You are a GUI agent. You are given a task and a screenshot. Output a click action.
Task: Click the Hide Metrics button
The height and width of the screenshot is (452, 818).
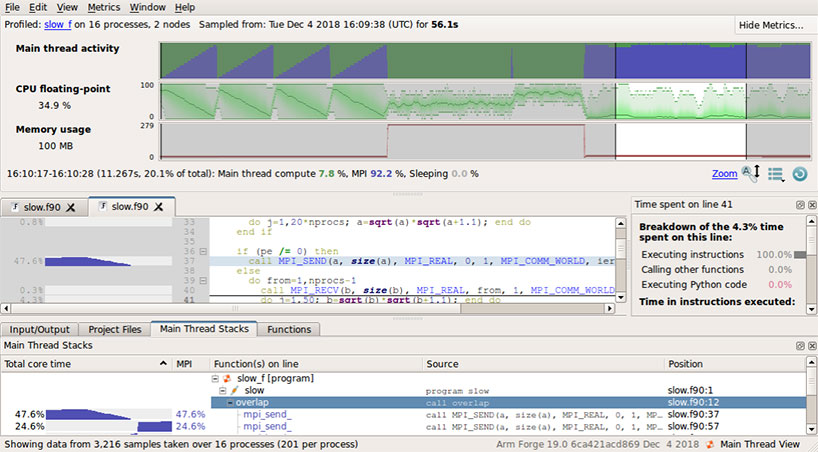point(770,25)
